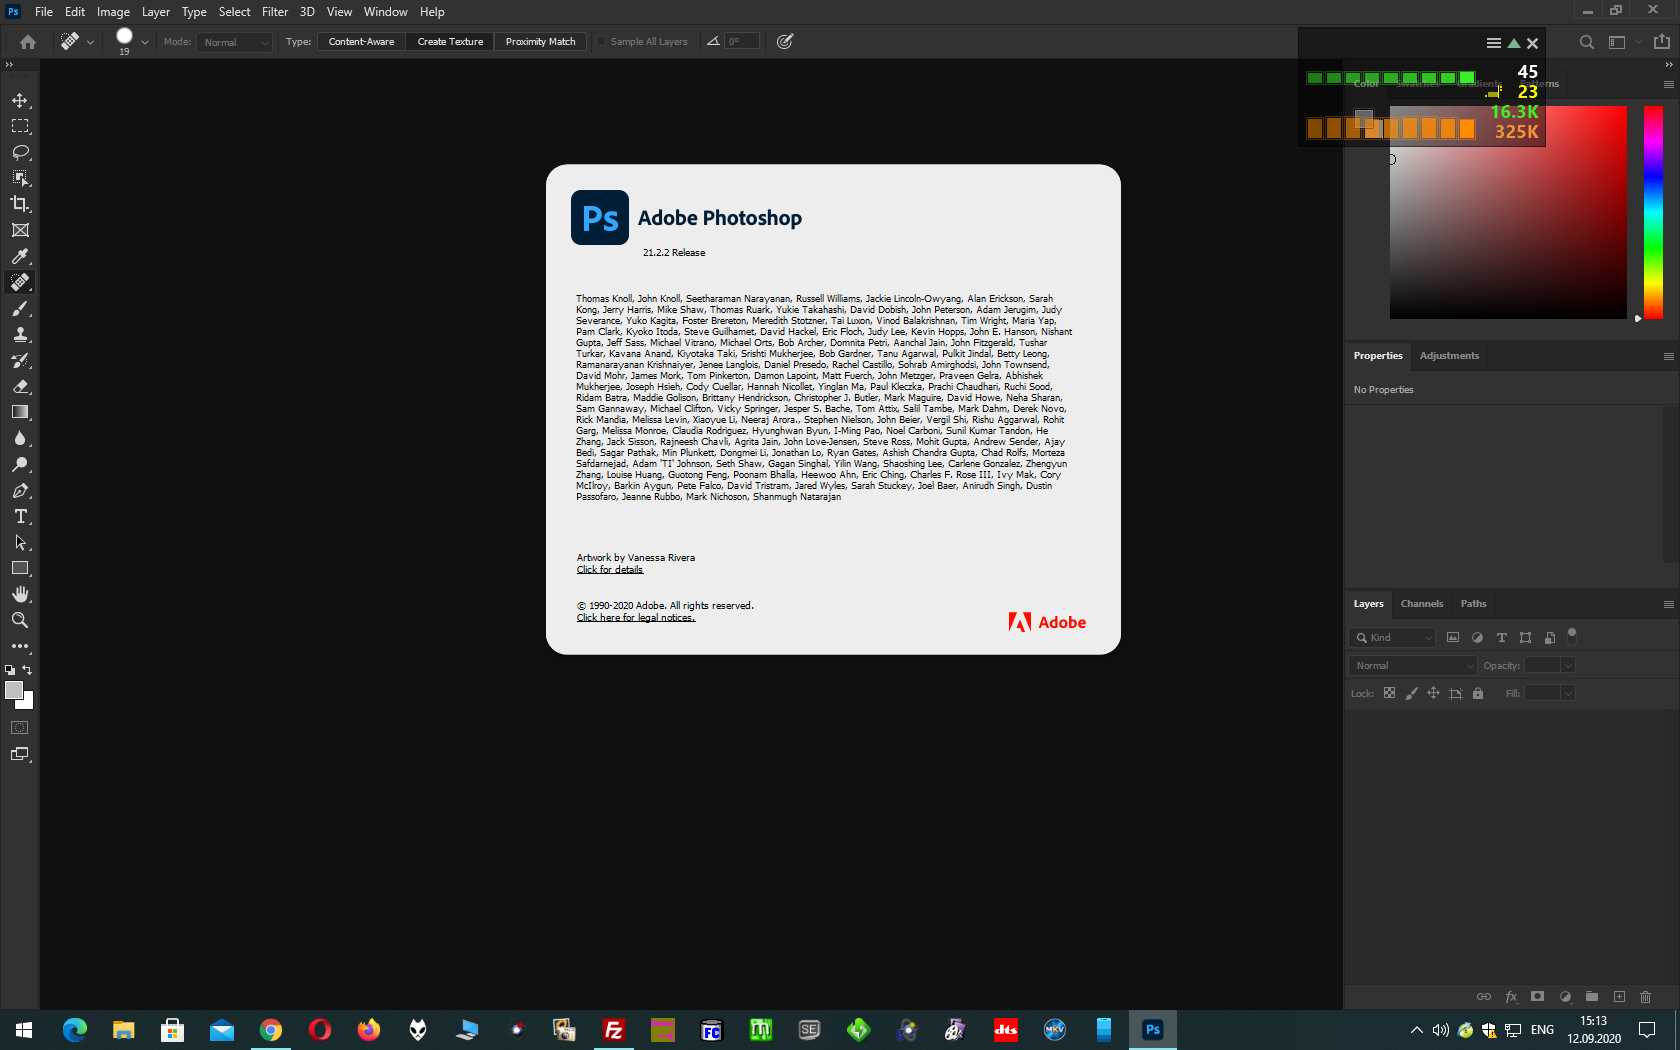This screenshot has height=1050, width=1680.
Task: Open Firefox from the Windows taskbar
Action: [x=369, y=1029]
